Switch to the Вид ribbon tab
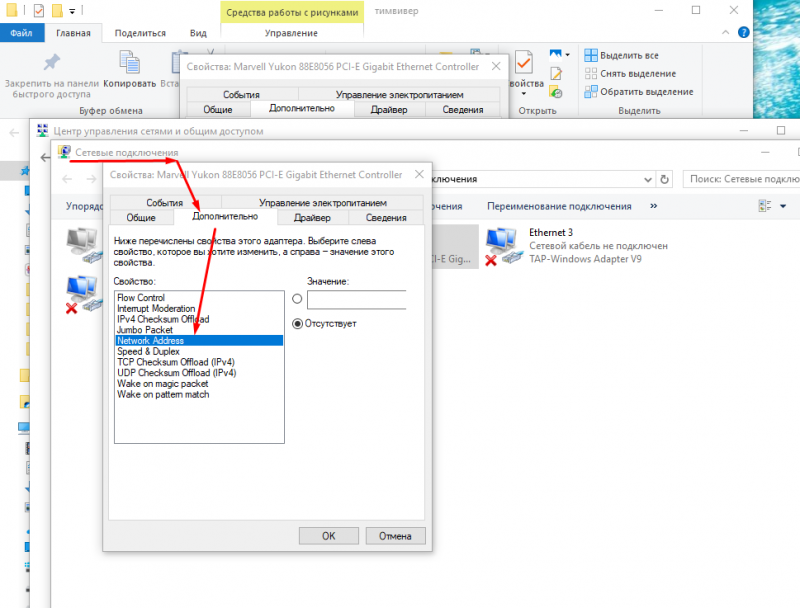 click(198, 32)
